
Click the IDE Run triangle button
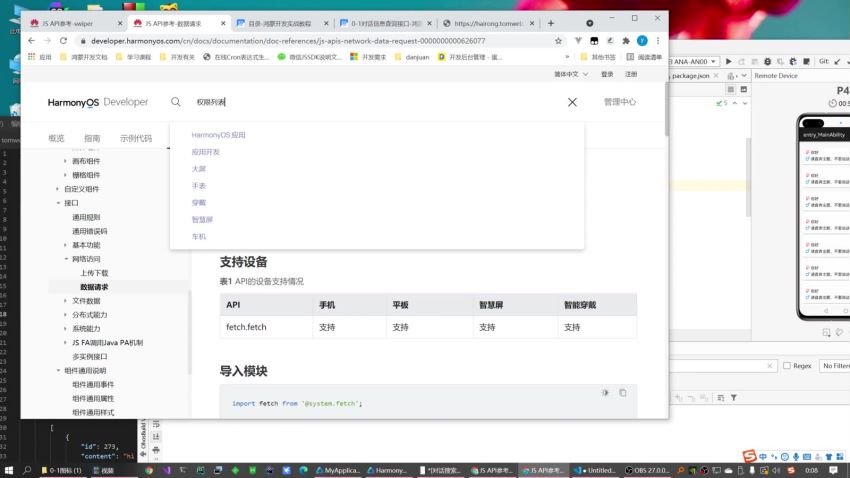[729, 62]
